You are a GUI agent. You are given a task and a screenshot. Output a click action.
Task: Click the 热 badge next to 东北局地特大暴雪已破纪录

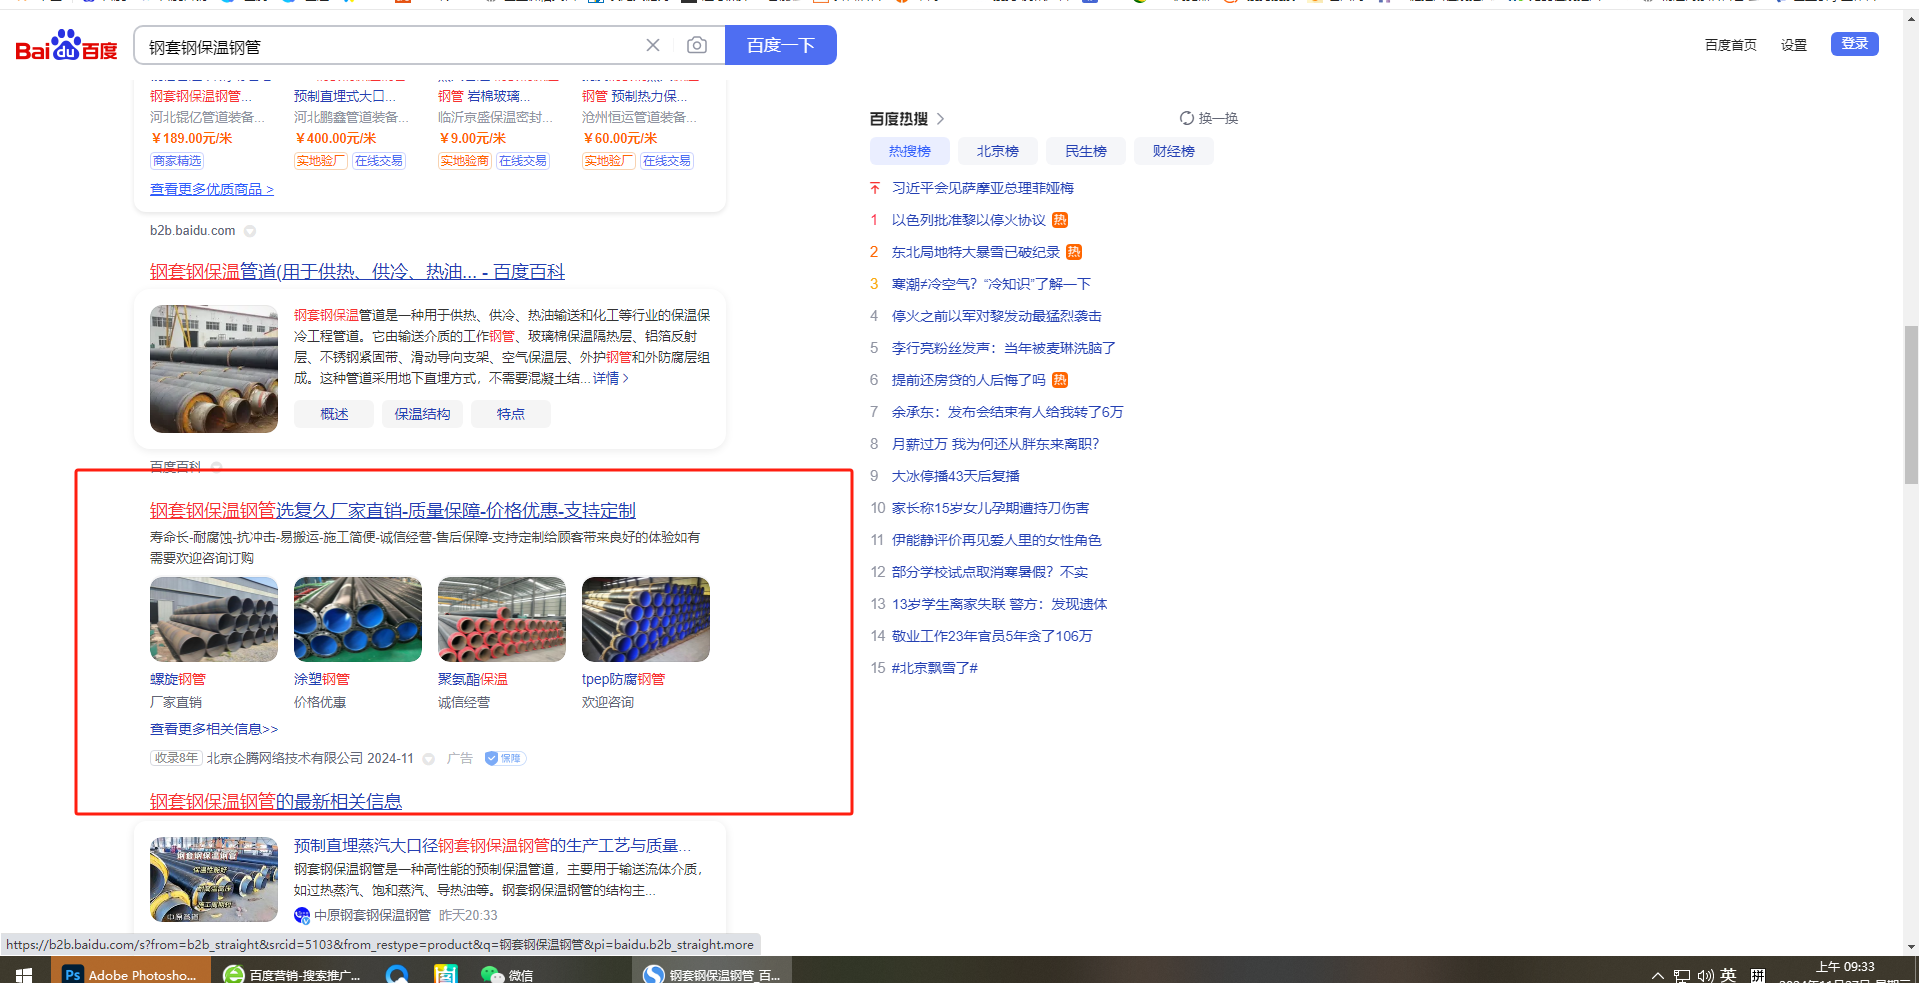tap(1074, 252)
